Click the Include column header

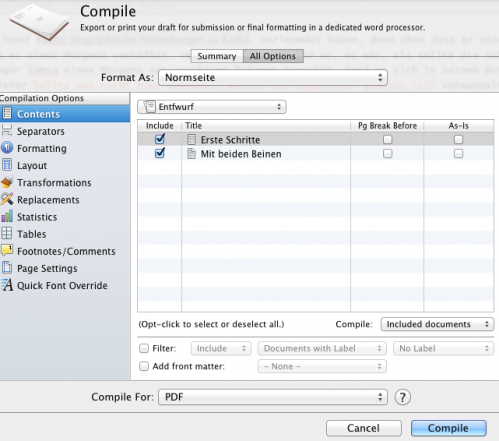pos(160,126)
